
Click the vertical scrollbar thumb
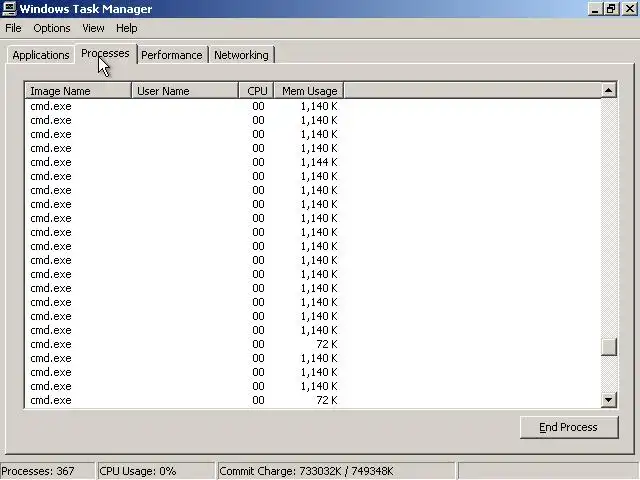click(x=609, y=347)
